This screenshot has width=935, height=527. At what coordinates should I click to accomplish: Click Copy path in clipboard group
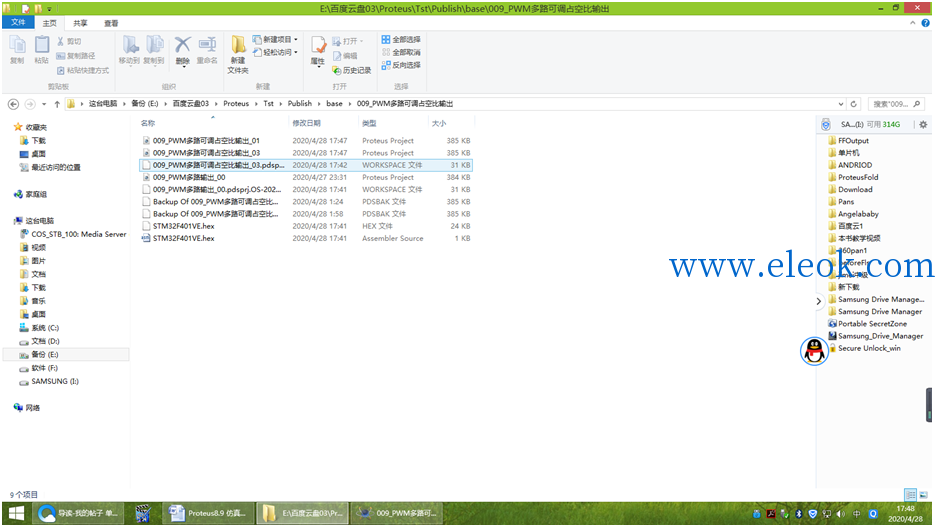point(76,55)
